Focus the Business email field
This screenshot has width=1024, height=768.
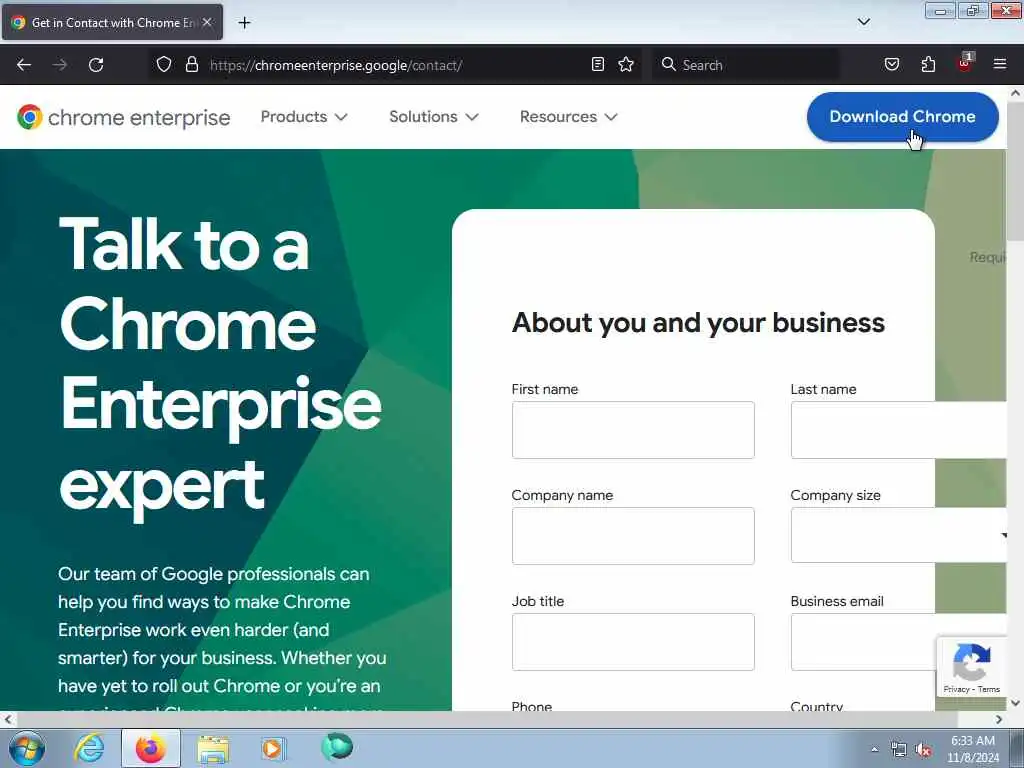863,641
